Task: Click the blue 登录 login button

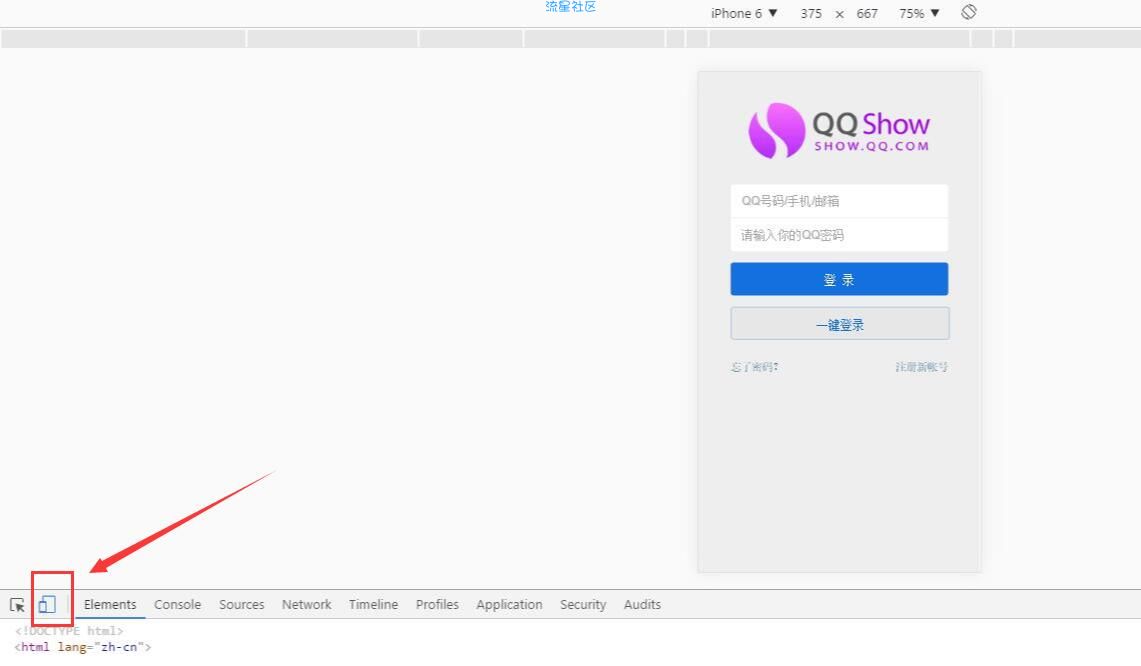Action: (839, 280)
